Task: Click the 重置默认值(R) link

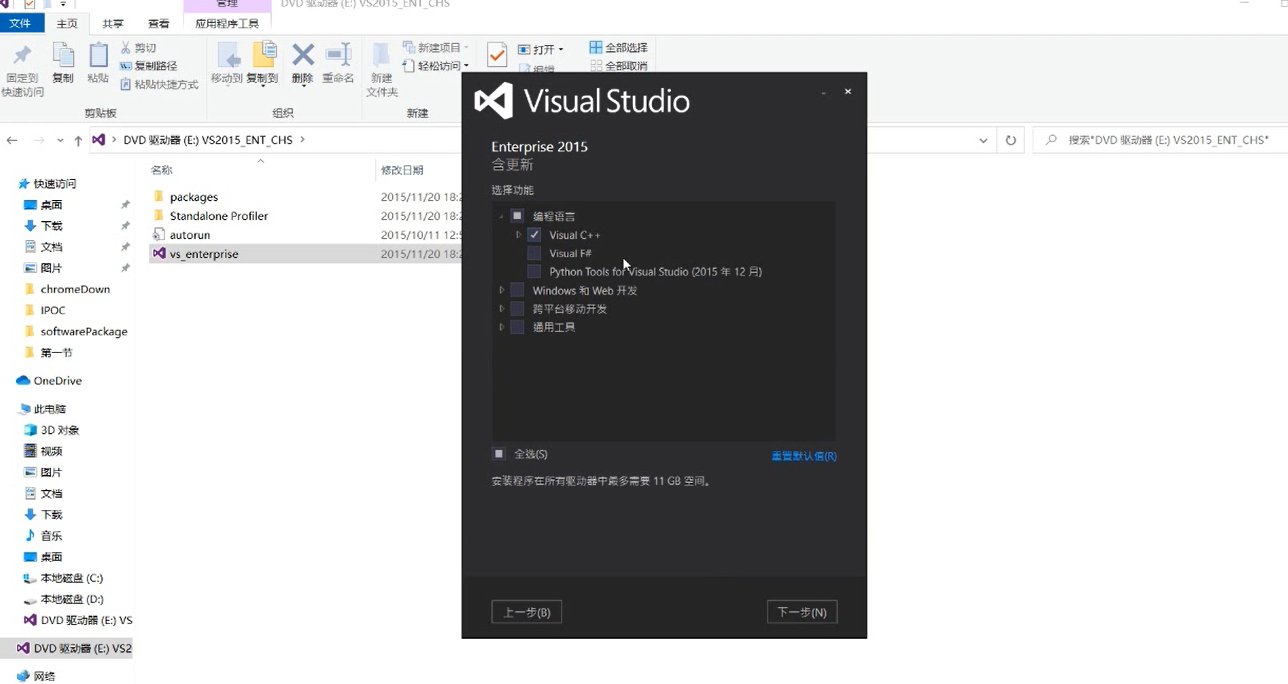Action: [804, 456]
